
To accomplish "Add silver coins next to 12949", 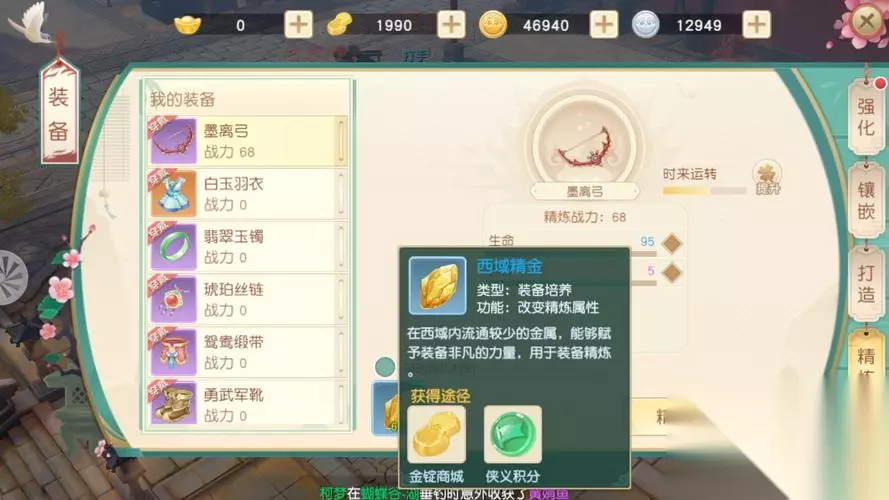I will click(756, 25).
